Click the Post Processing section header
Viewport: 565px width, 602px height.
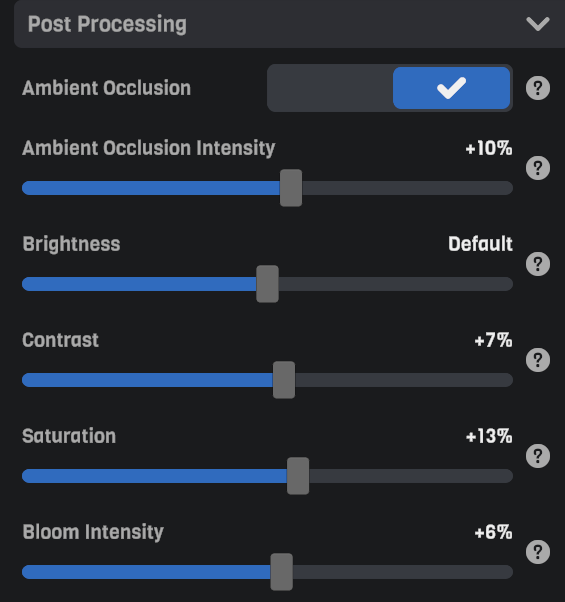[289, 24]
